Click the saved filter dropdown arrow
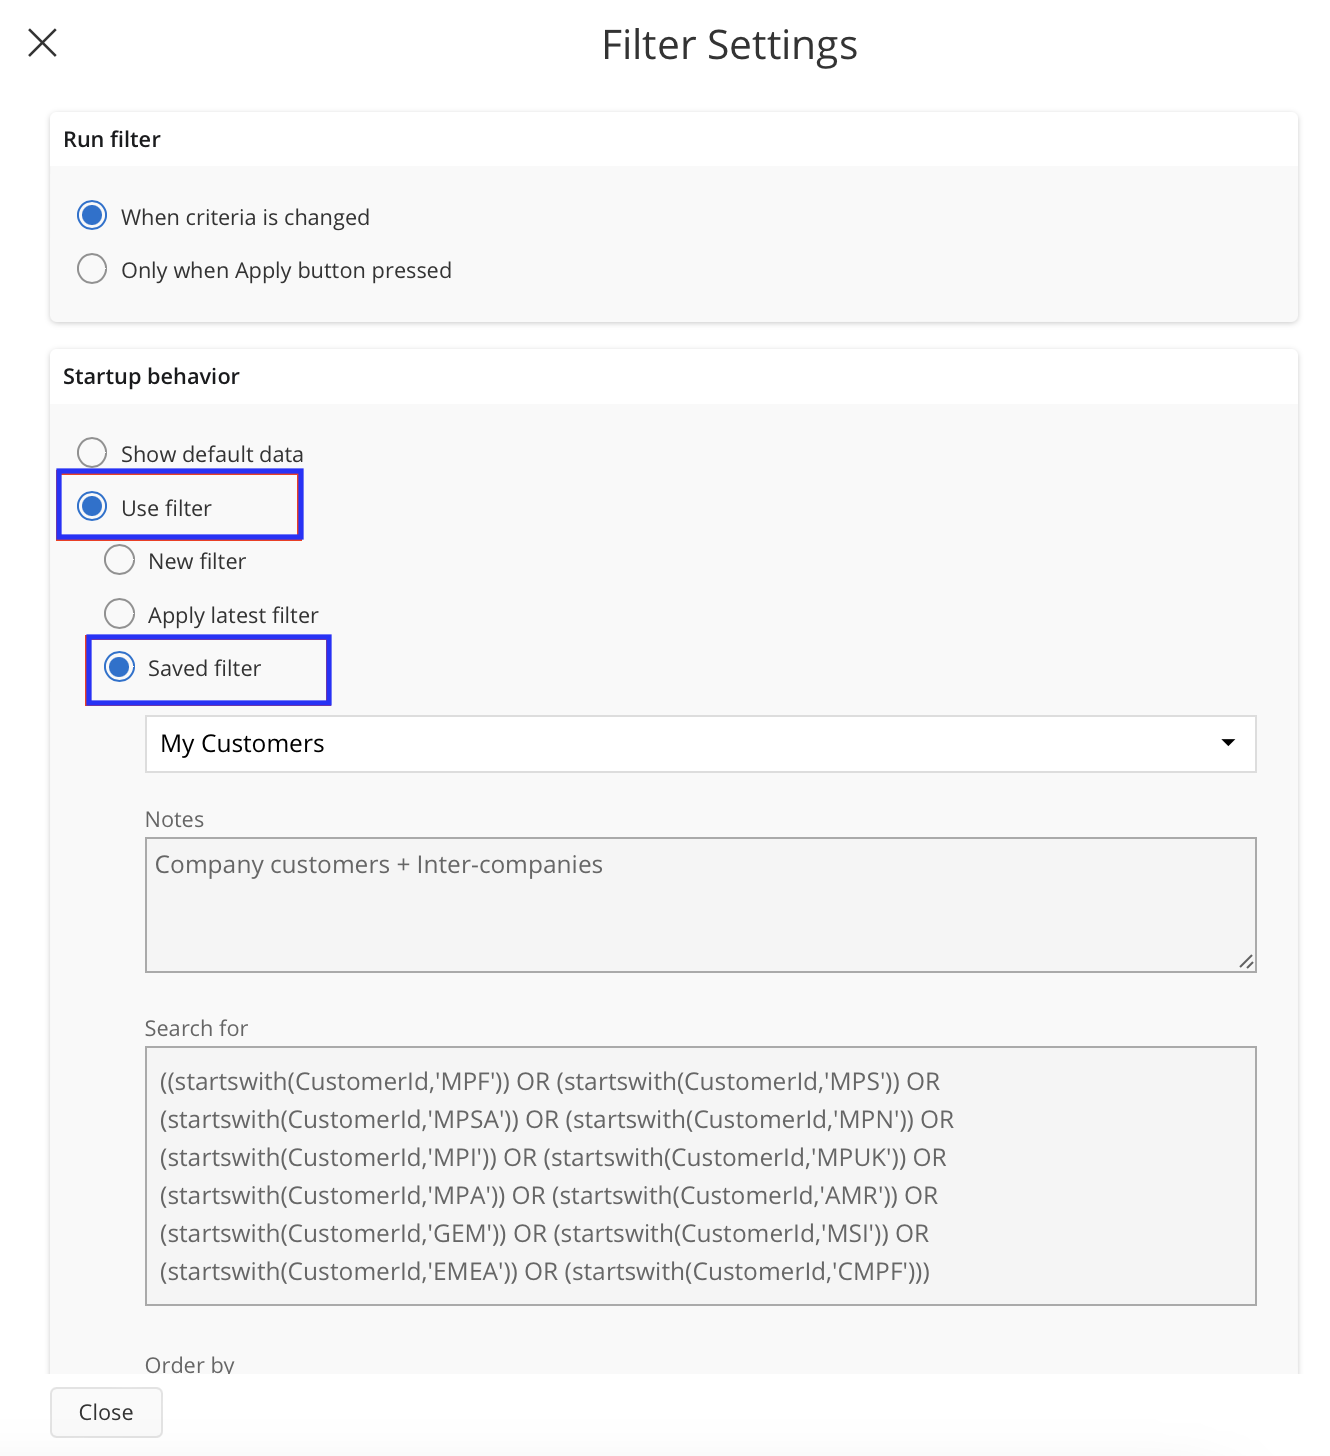This screenshot has width=1330, height=1456. tap(1228, 743)
